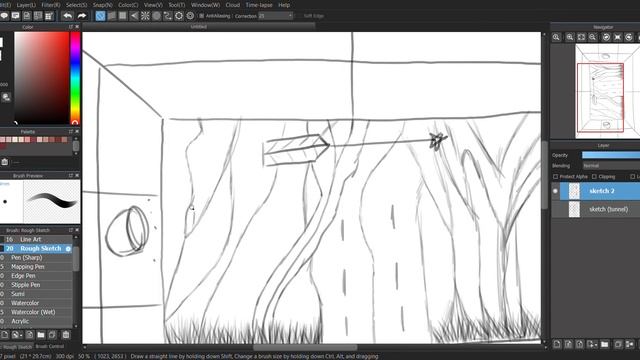
Task: Flip canvas horizontally in the Navigator
Action: 618,37
